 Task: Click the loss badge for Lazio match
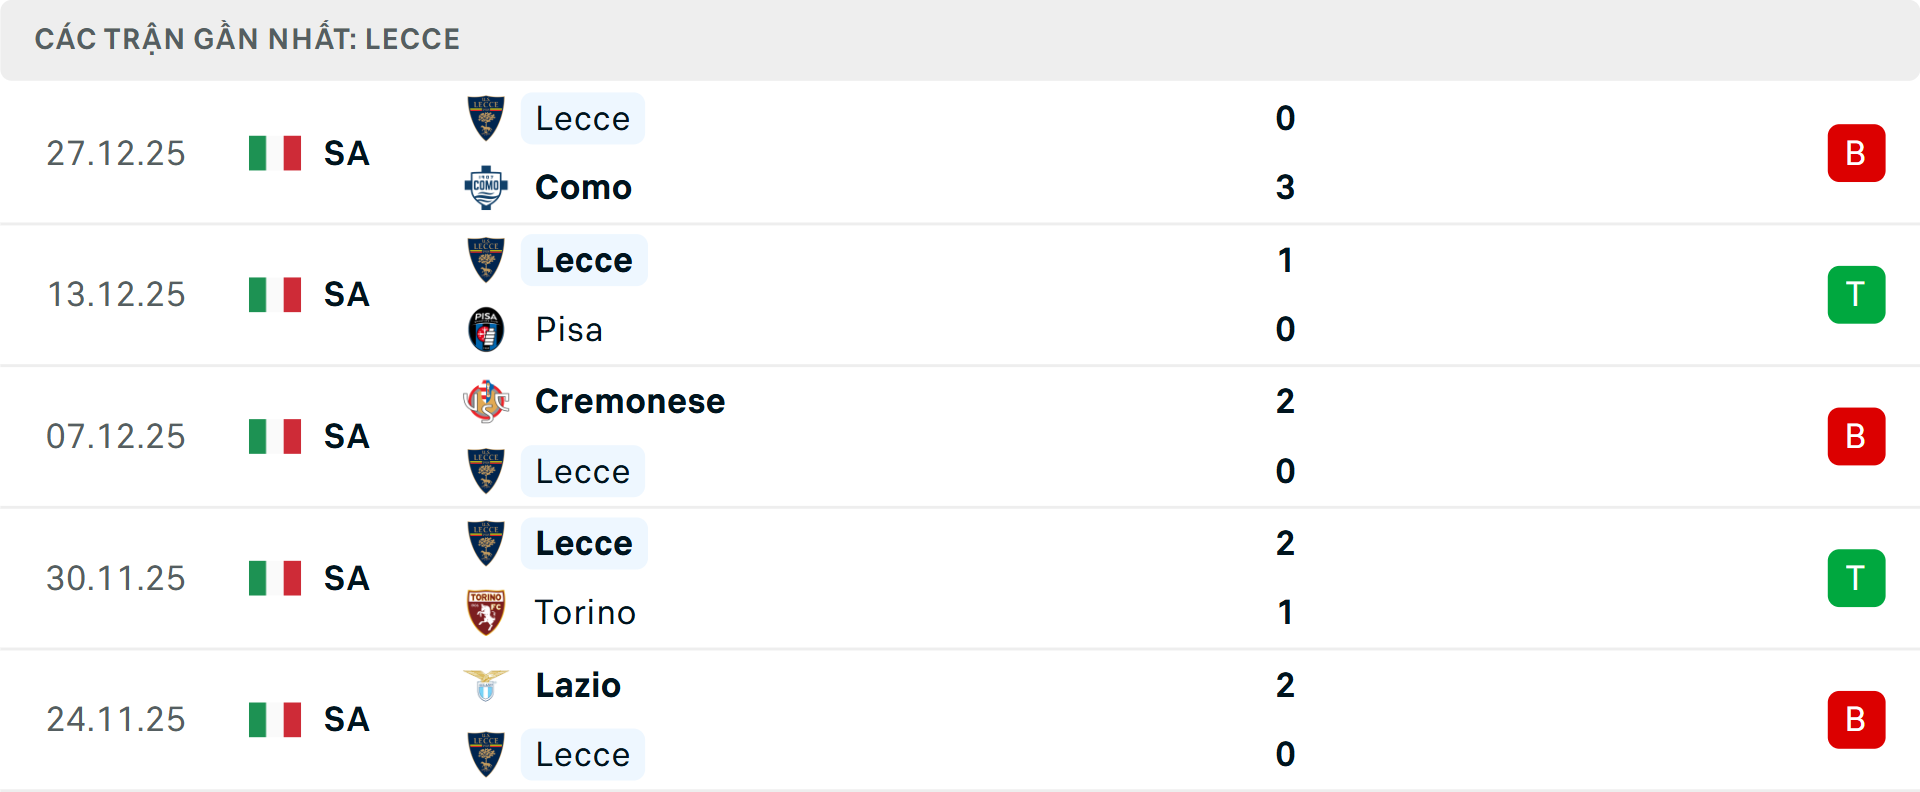point(1856,720)
